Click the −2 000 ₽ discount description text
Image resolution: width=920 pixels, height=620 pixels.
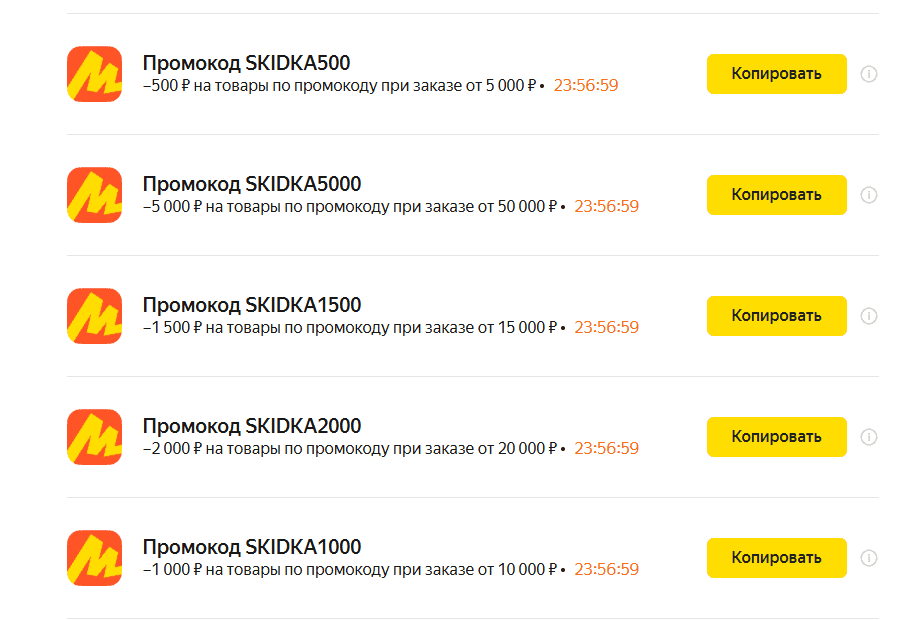(350, 449)
